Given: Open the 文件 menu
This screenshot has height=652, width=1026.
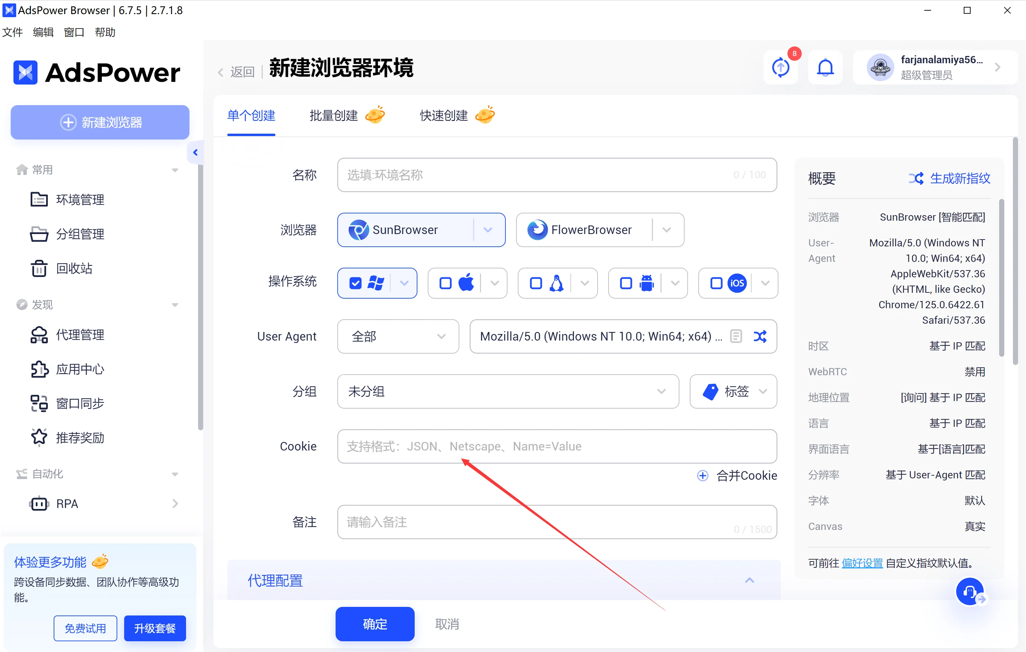Looking at the screenshot, I should pos(12,32).
